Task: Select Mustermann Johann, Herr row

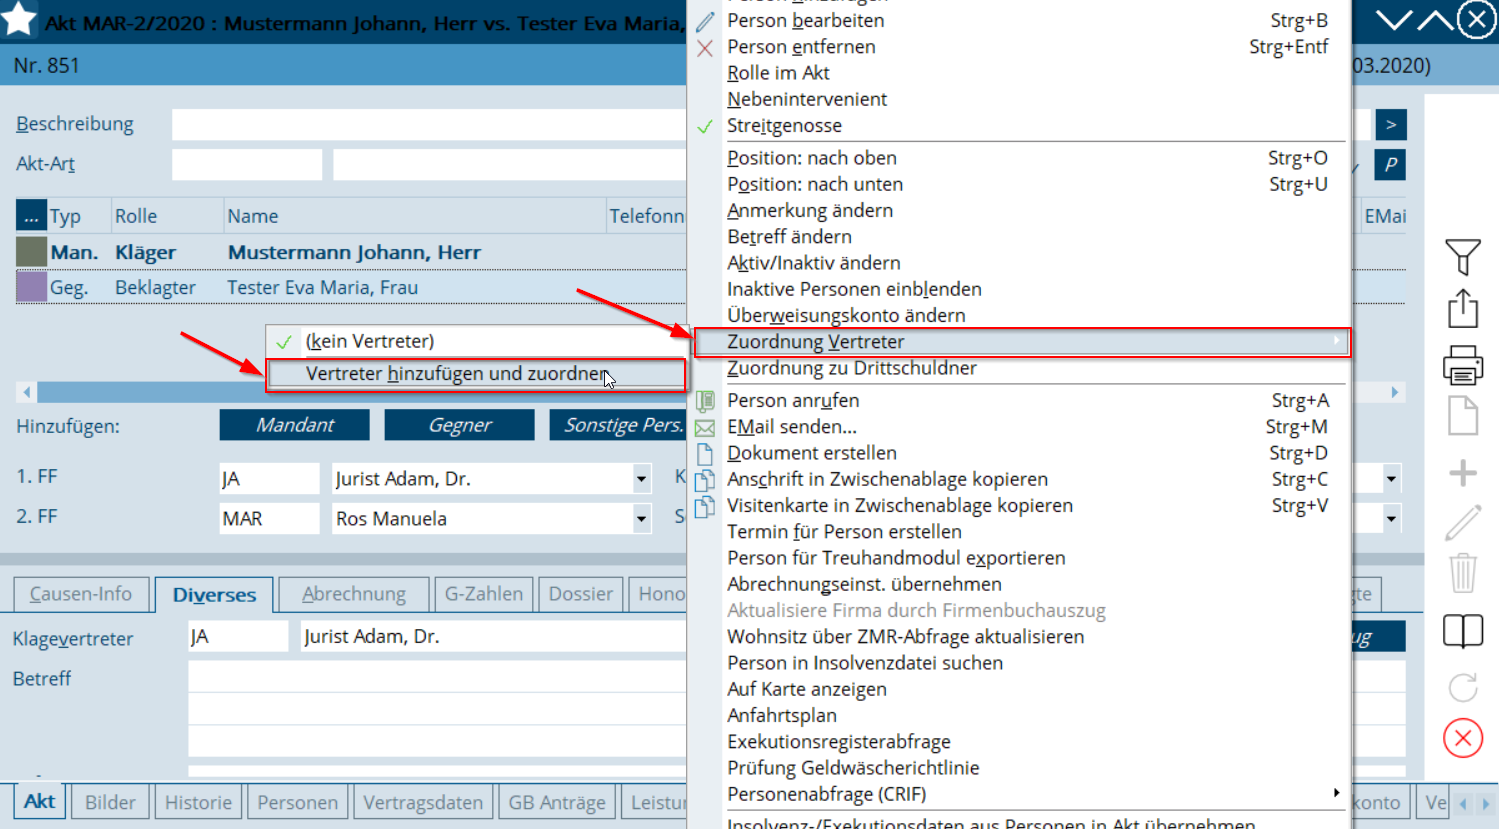Action: tap(350, 252)
